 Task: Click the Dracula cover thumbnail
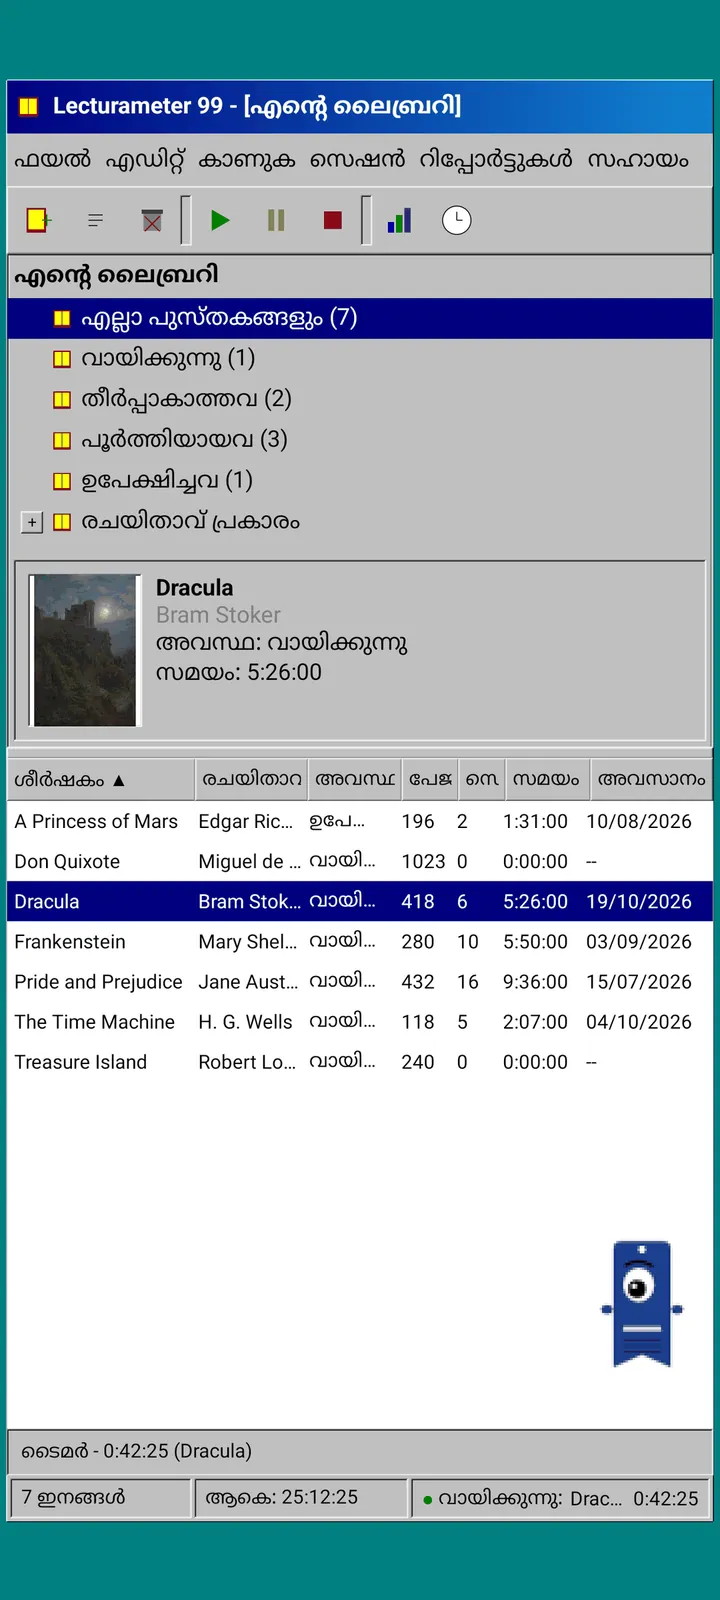coord(85,650)
